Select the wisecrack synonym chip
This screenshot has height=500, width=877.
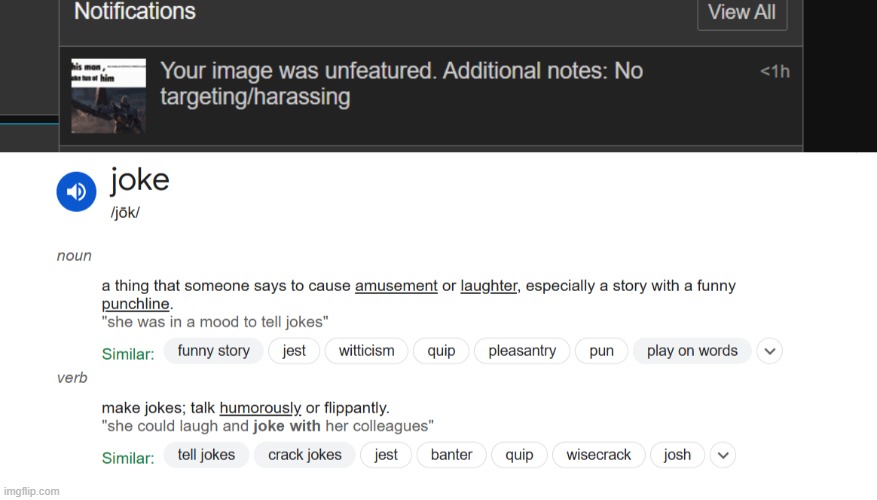pos(598,455)
